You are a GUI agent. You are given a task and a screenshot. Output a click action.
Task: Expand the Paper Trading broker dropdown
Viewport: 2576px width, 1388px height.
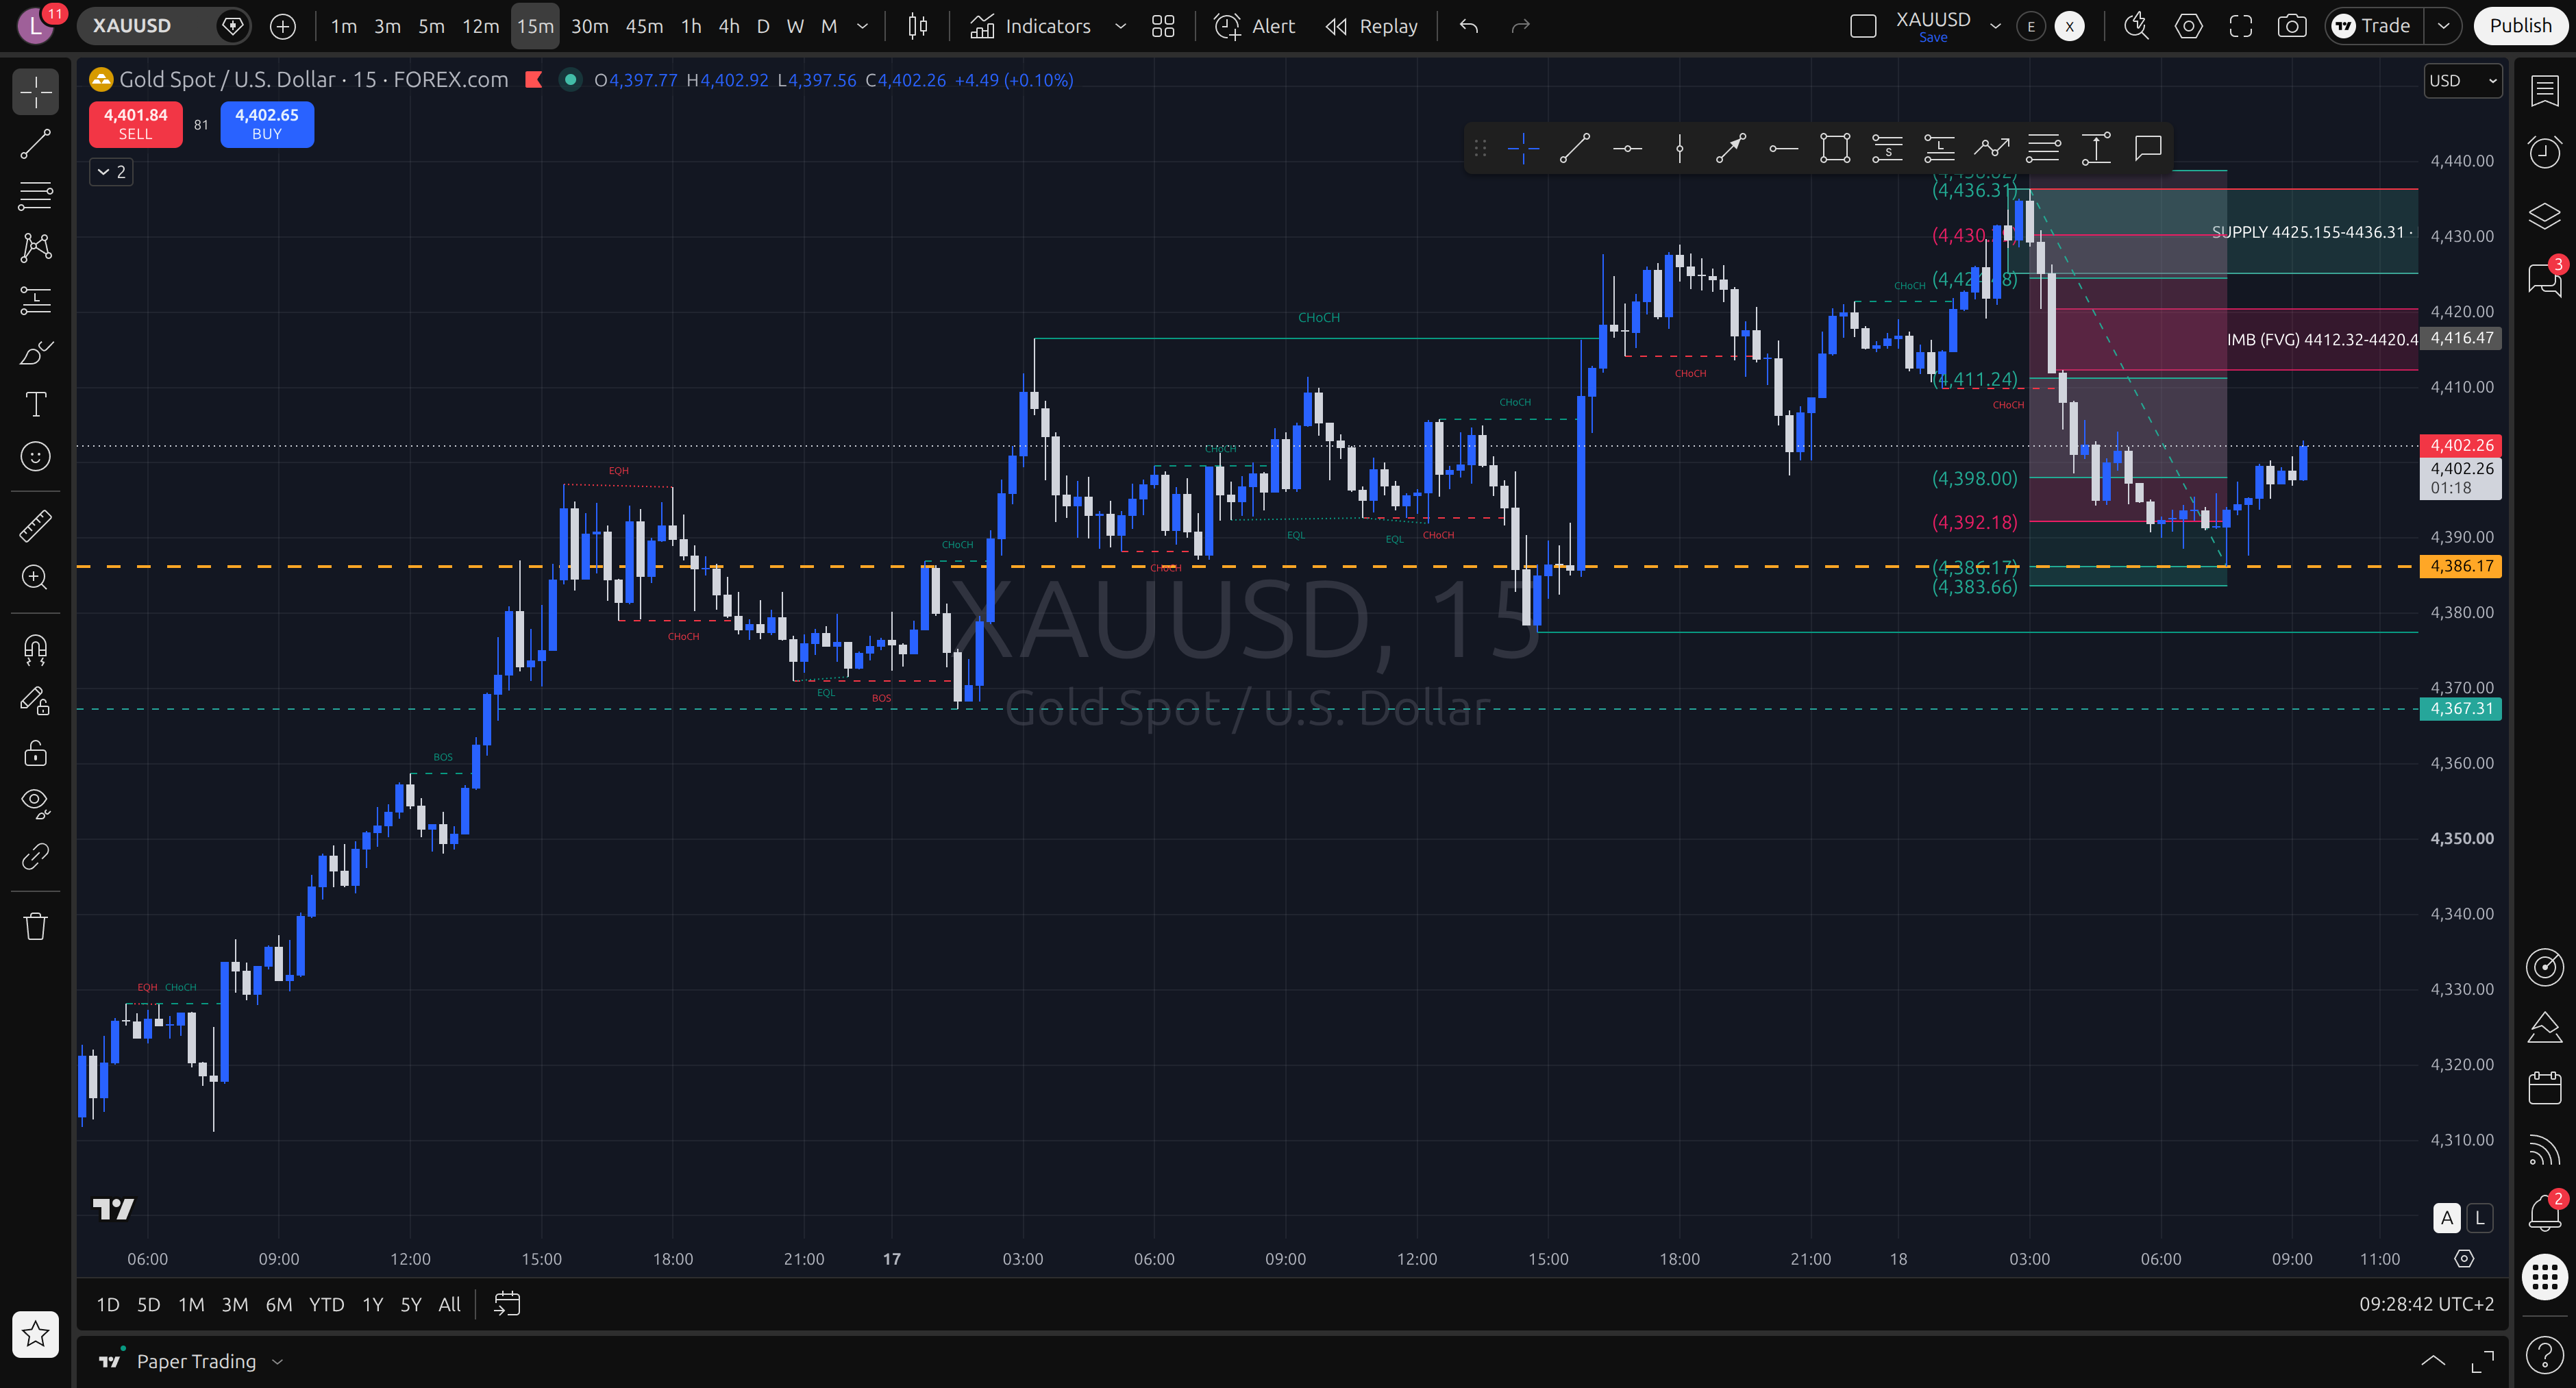click(x=277, y=1361)
